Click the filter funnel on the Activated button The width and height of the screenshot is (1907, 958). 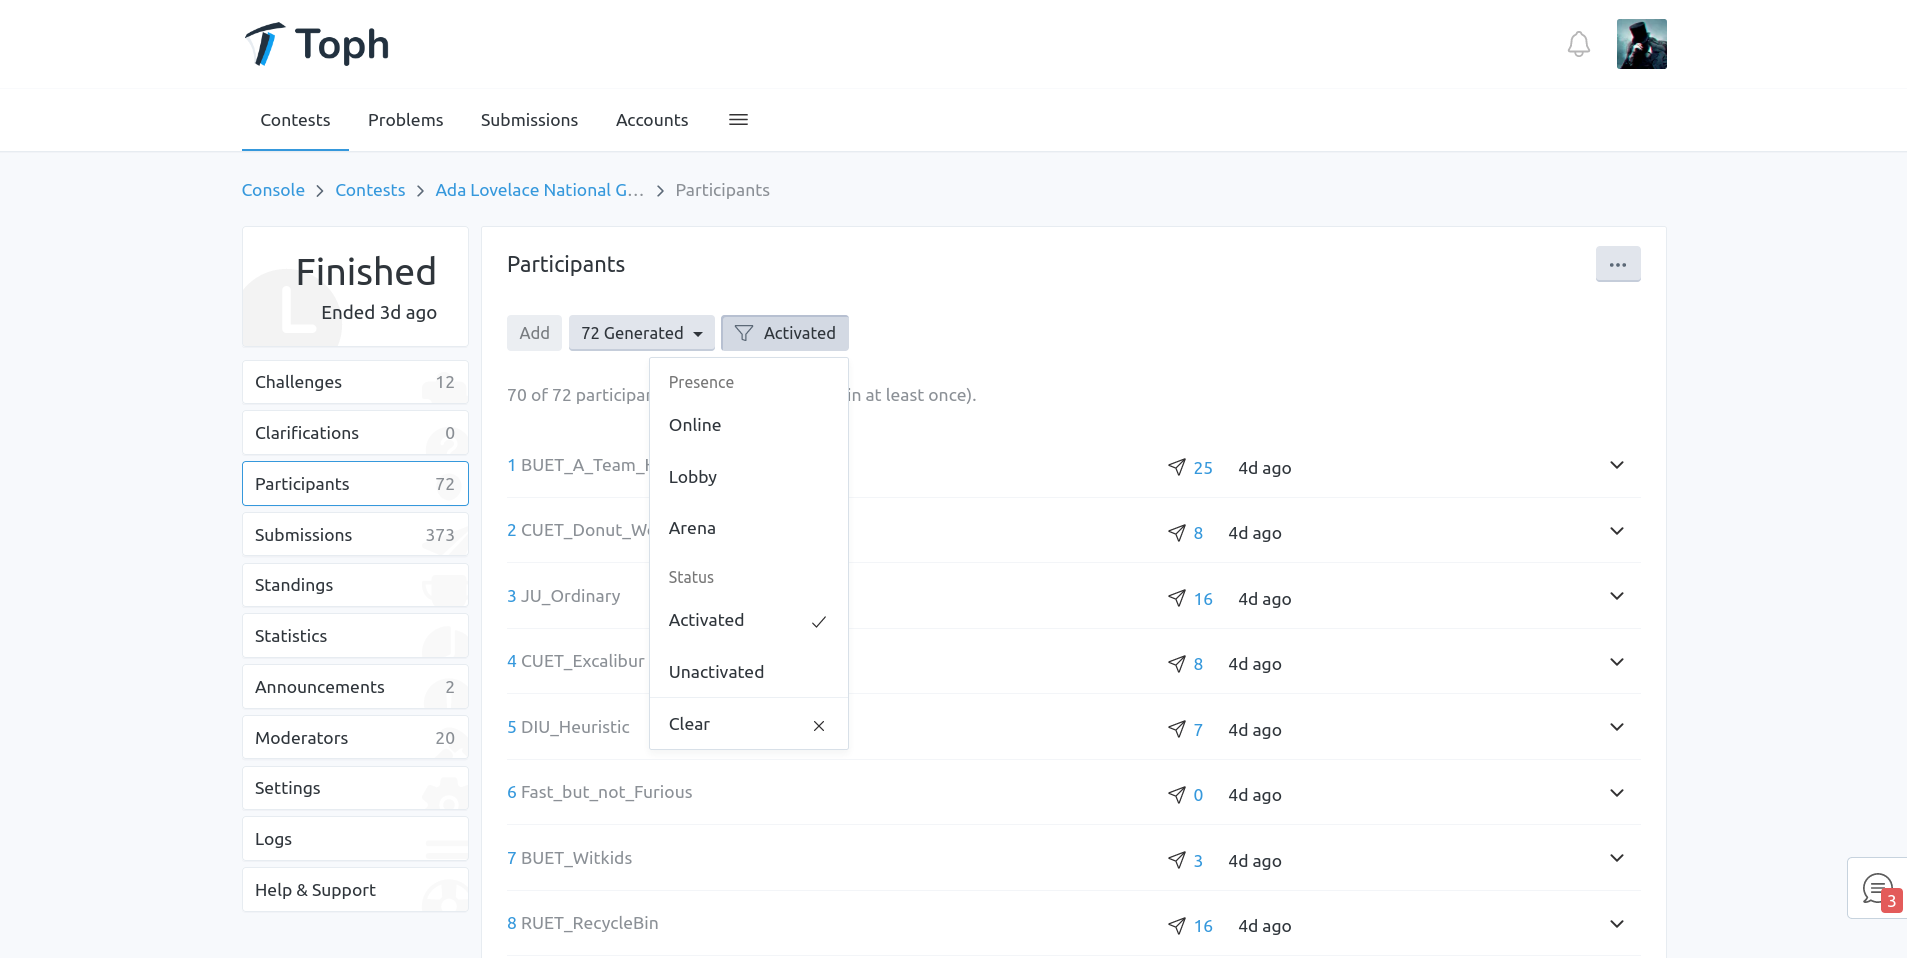pos(744,333)
